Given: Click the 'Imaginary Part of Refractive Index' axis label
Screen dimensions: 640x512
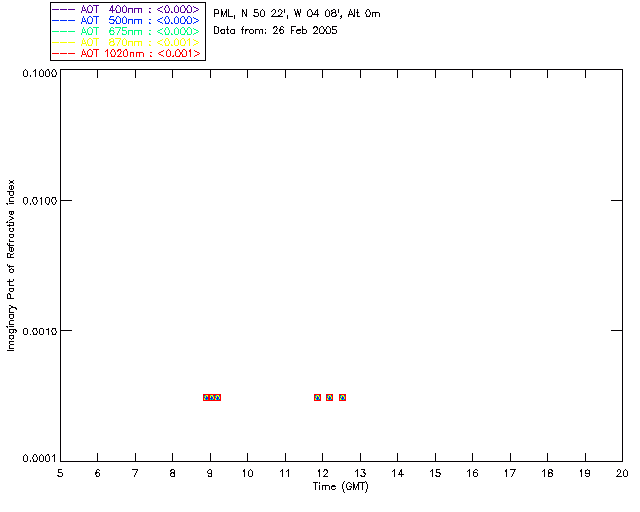Looking at the screenshot, I should click(x=11, y=265).
